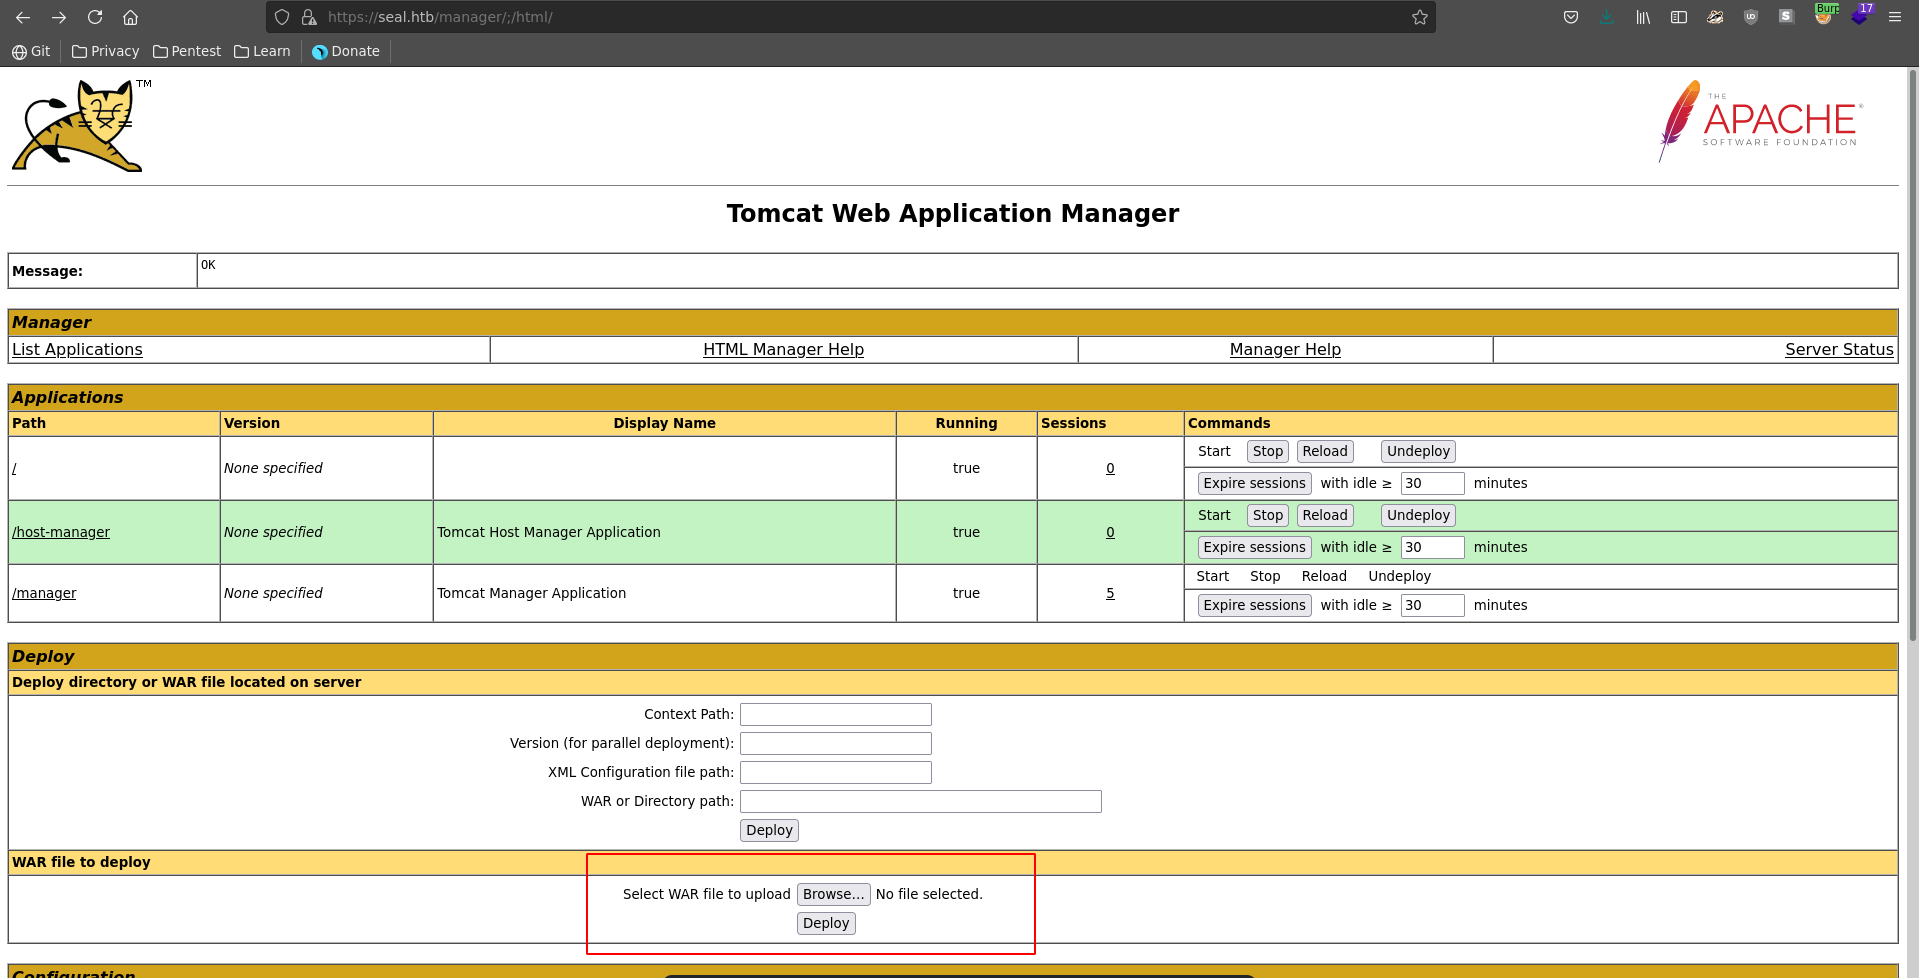This screenshot has height=978, width=1919.
Task: Click the page's vertical scrollbar
Action: point(1912,400)
